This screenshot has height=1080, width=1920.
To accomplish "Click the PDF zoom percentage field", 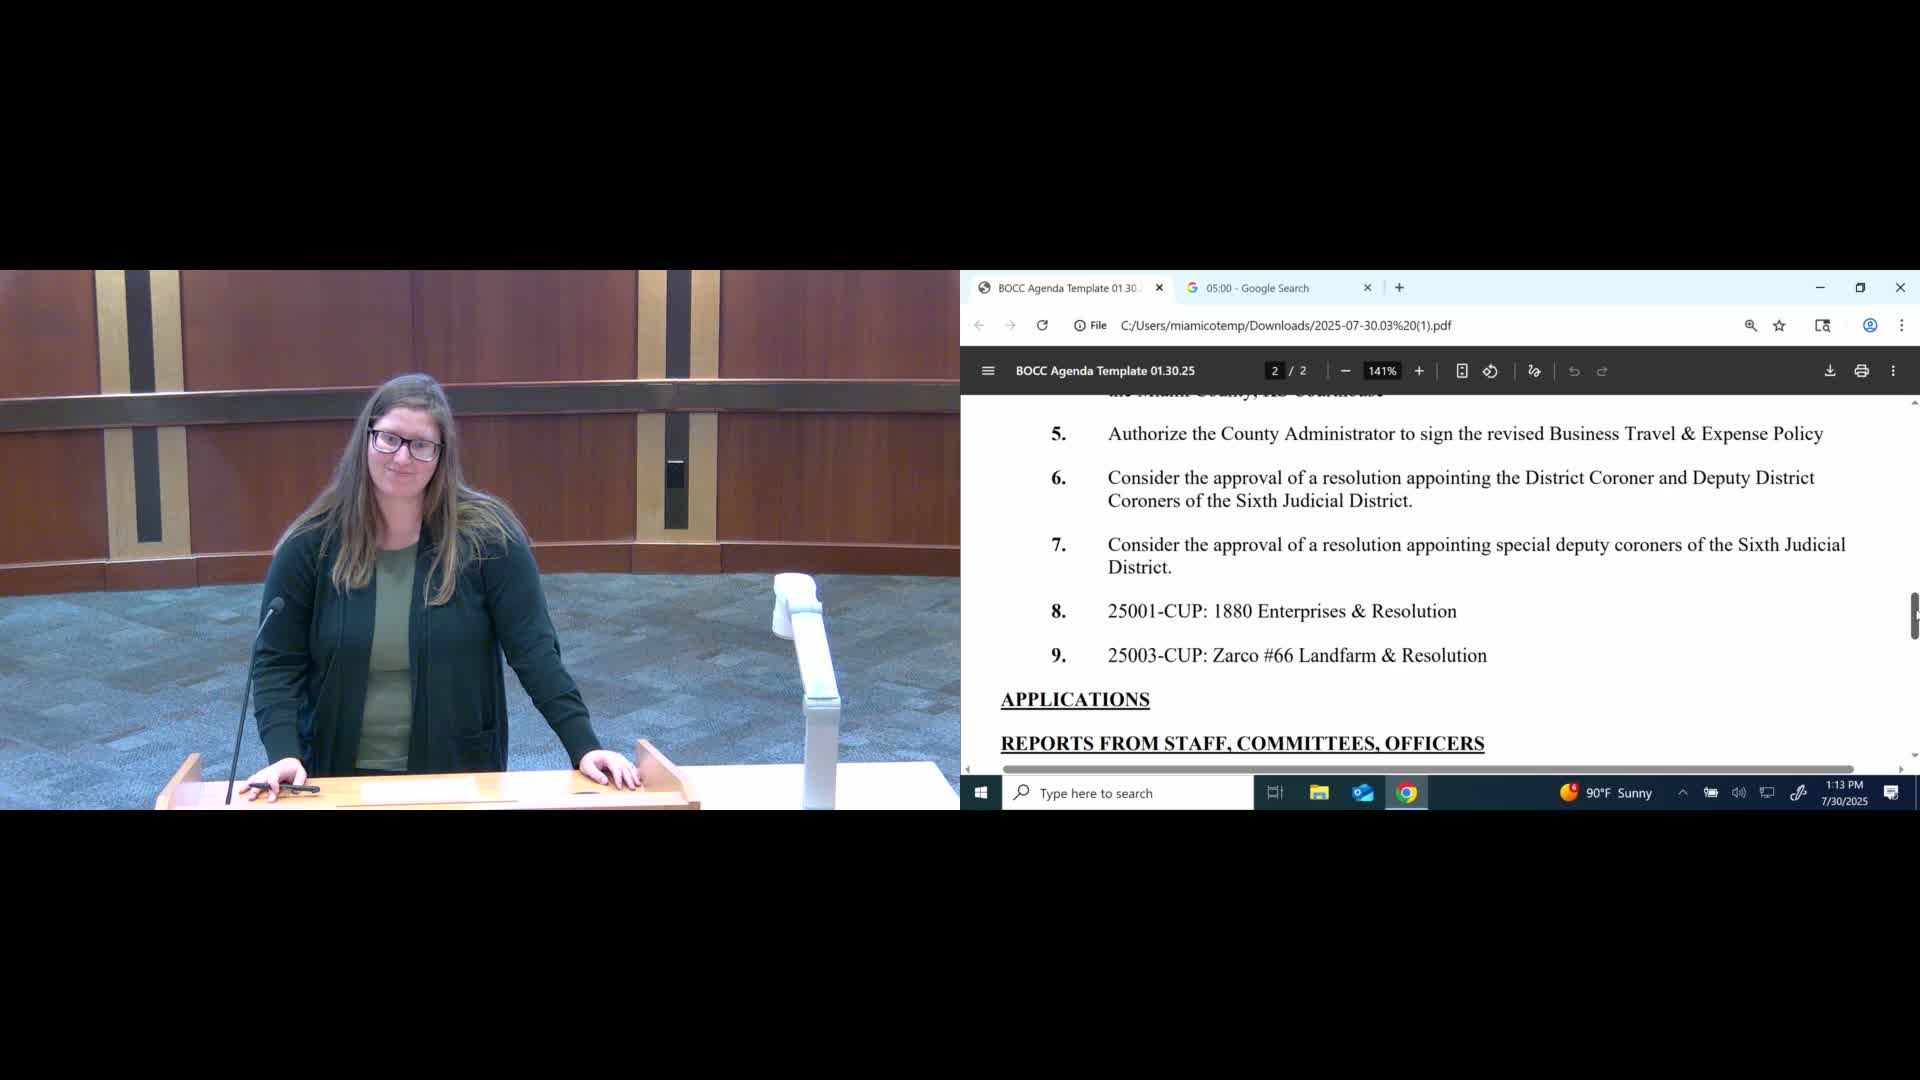I will (1381, 371).
